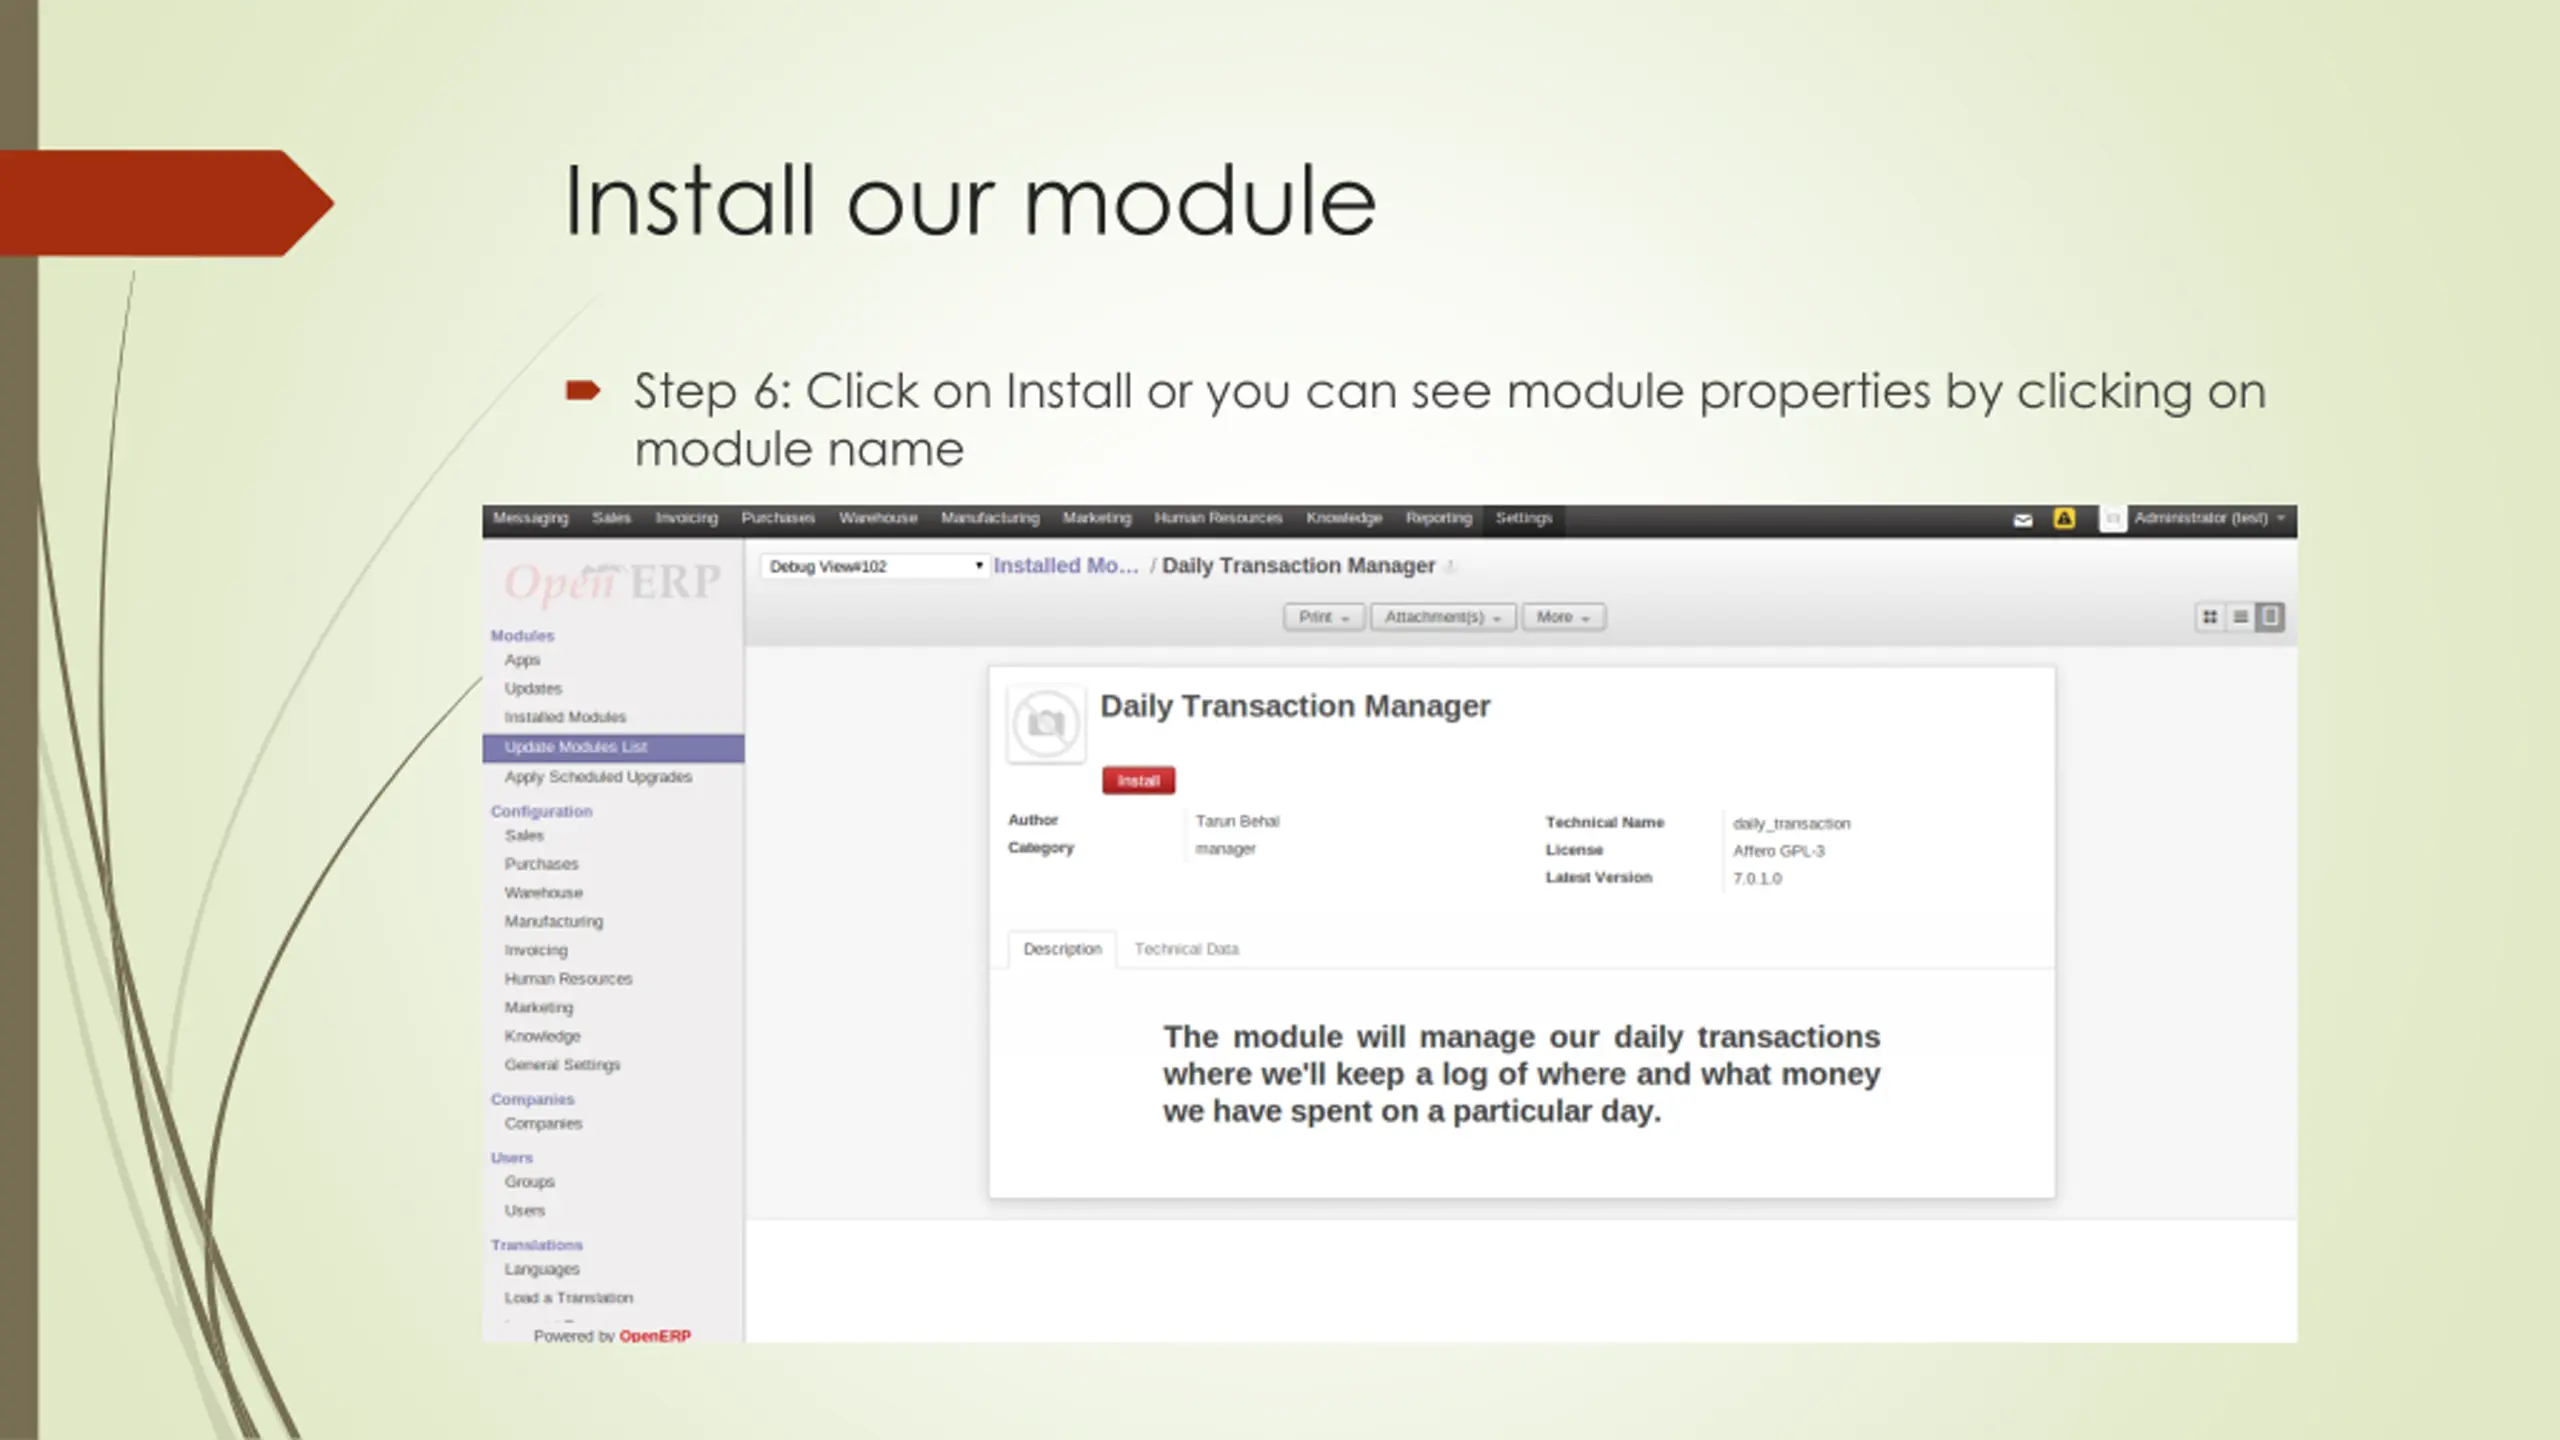Open Invoicing under Configuration sidebar
This screenshot has width=2560, height=1440.
[536, 950]
